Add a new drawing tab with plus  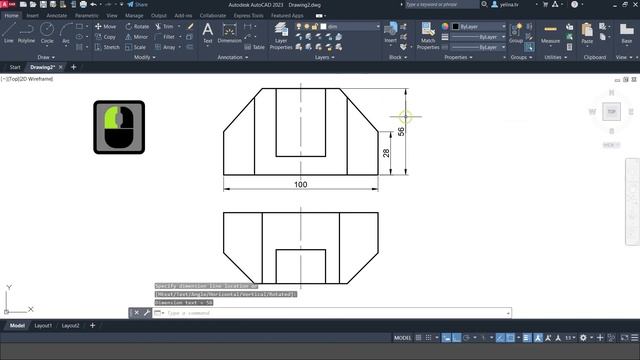pyautogui.click(x=73, y=67)
